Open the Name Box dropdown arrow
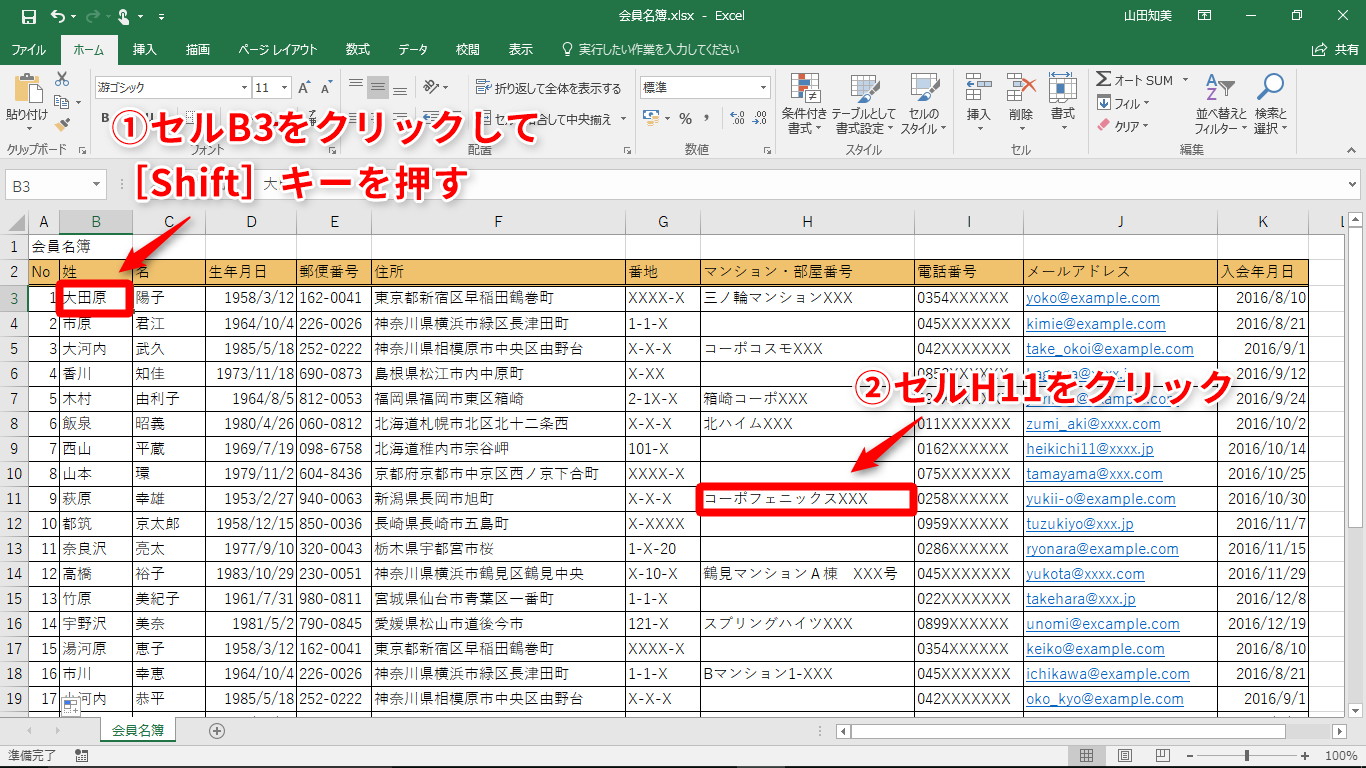 (96, 186)
